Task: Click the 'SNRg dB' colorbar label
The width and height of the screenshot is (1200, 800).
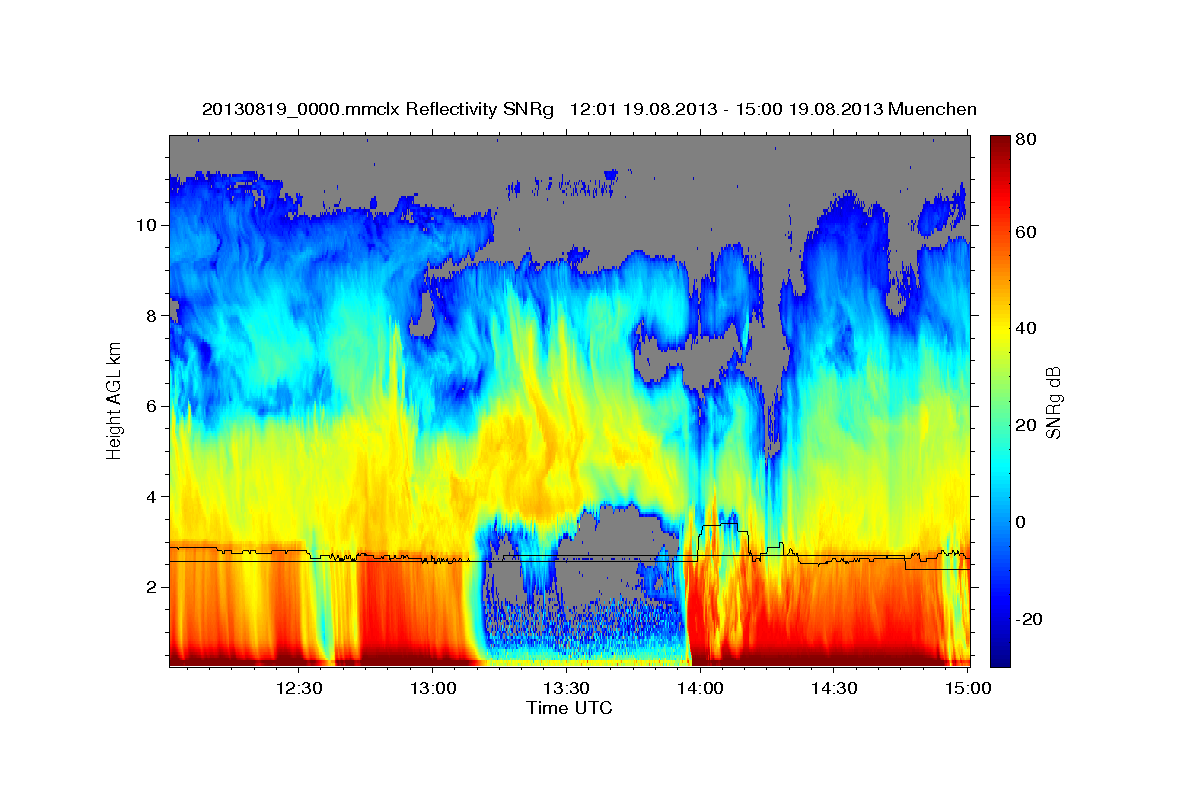Action: tap(1052, 402)
